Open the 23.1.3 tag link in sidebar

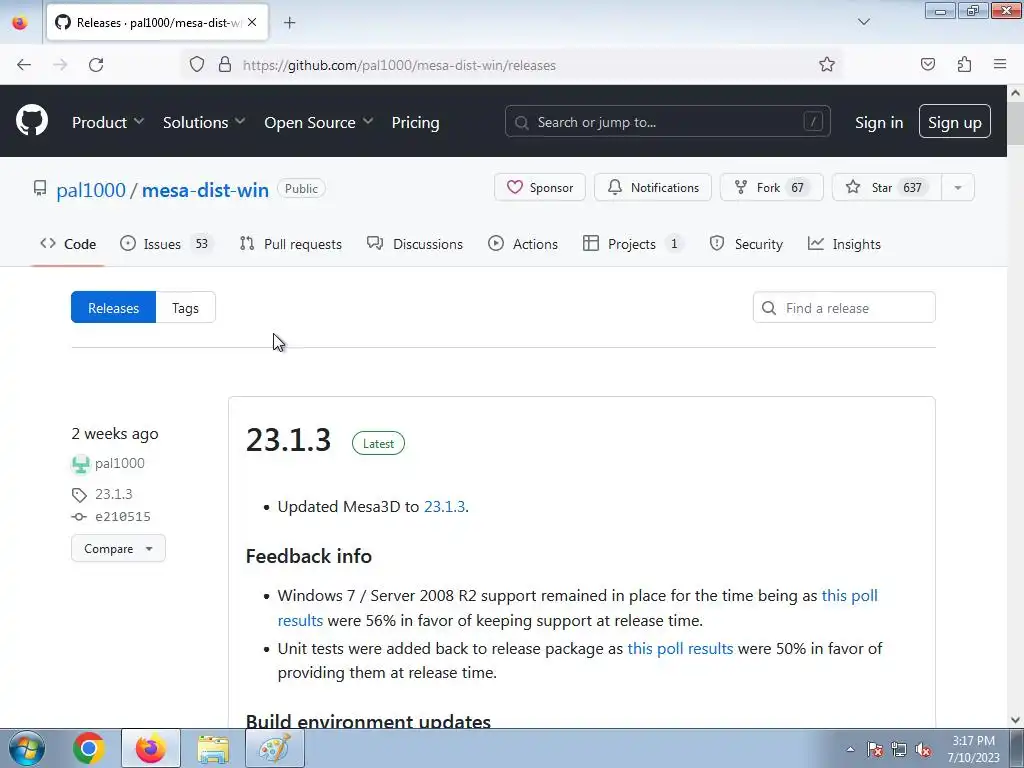[114, 494]
